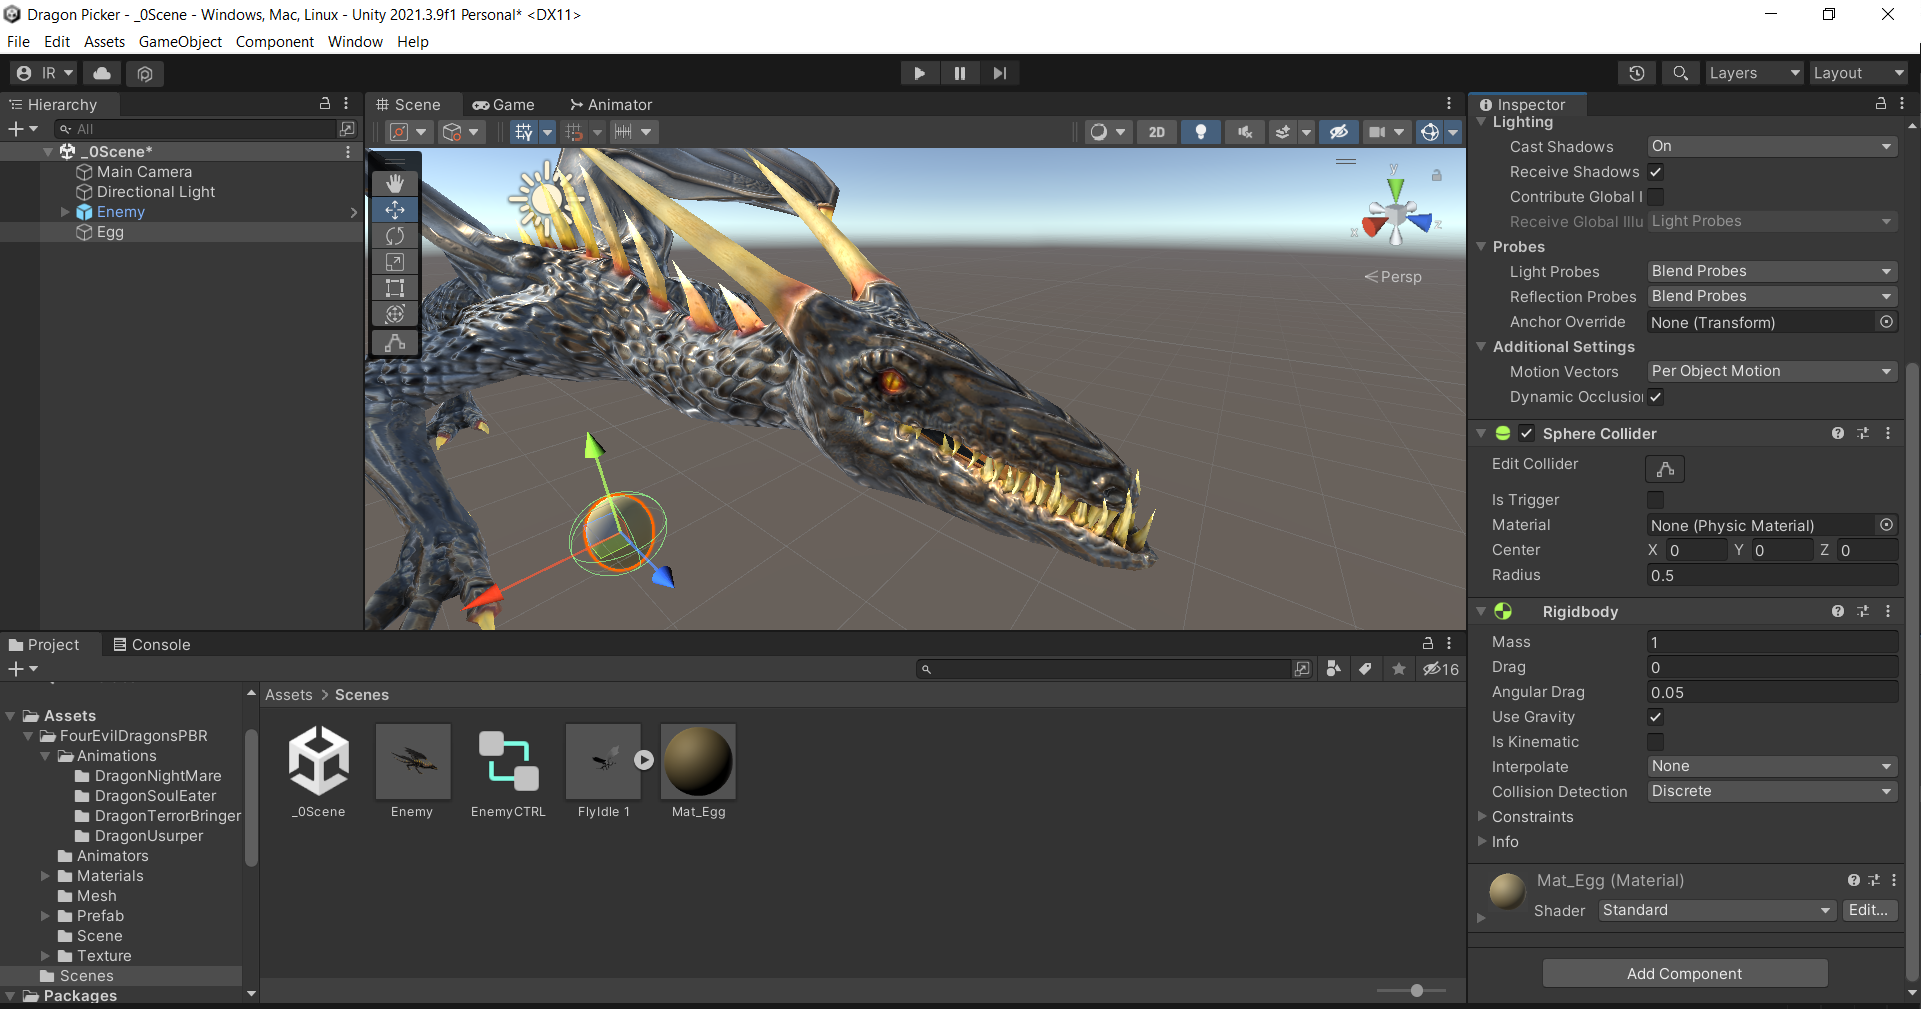Uncheck the Use Gravity checkbox

point(1655,717)
